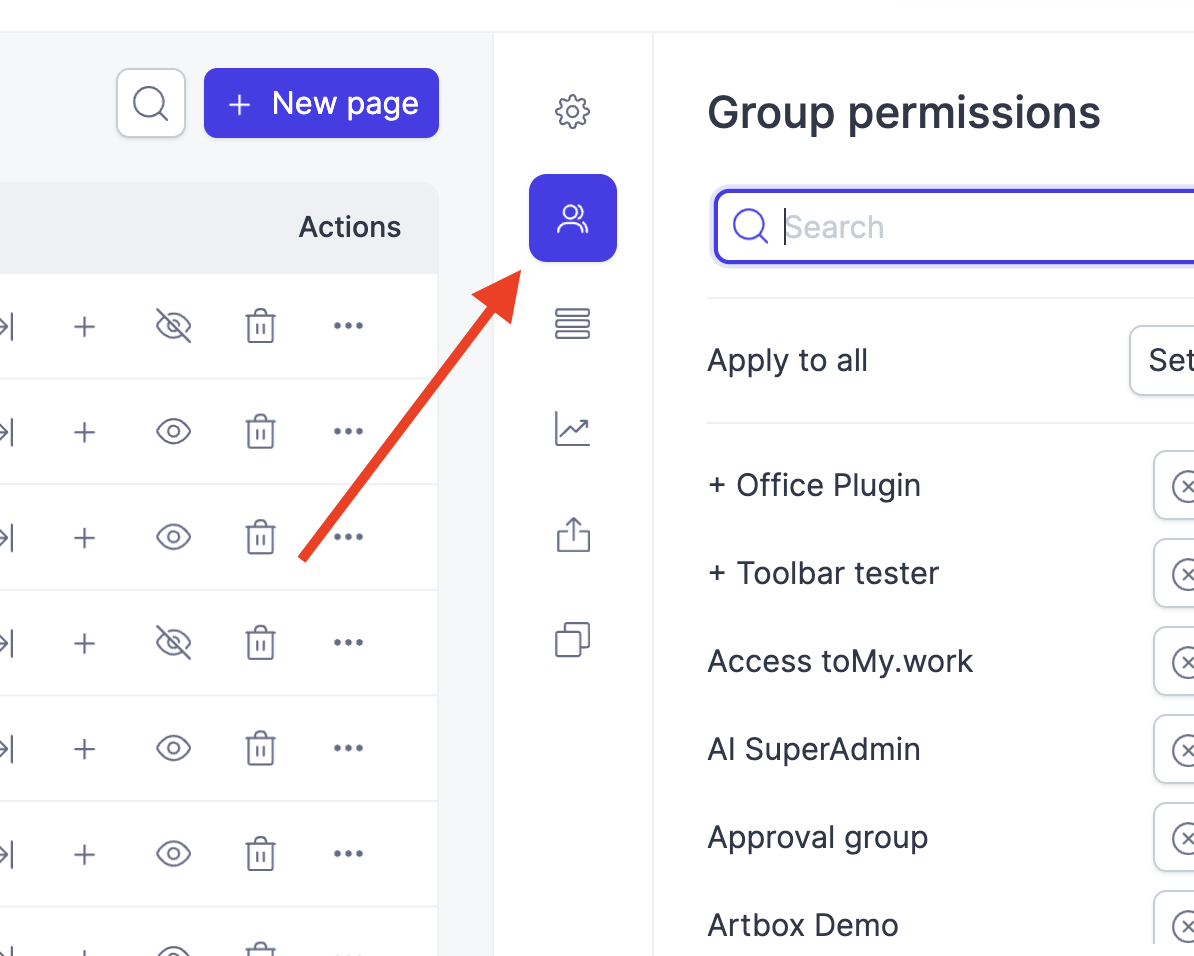Open the ellipsis menu on the fifth row
This screenshot has height=956, width=1194.
(347, 748)
